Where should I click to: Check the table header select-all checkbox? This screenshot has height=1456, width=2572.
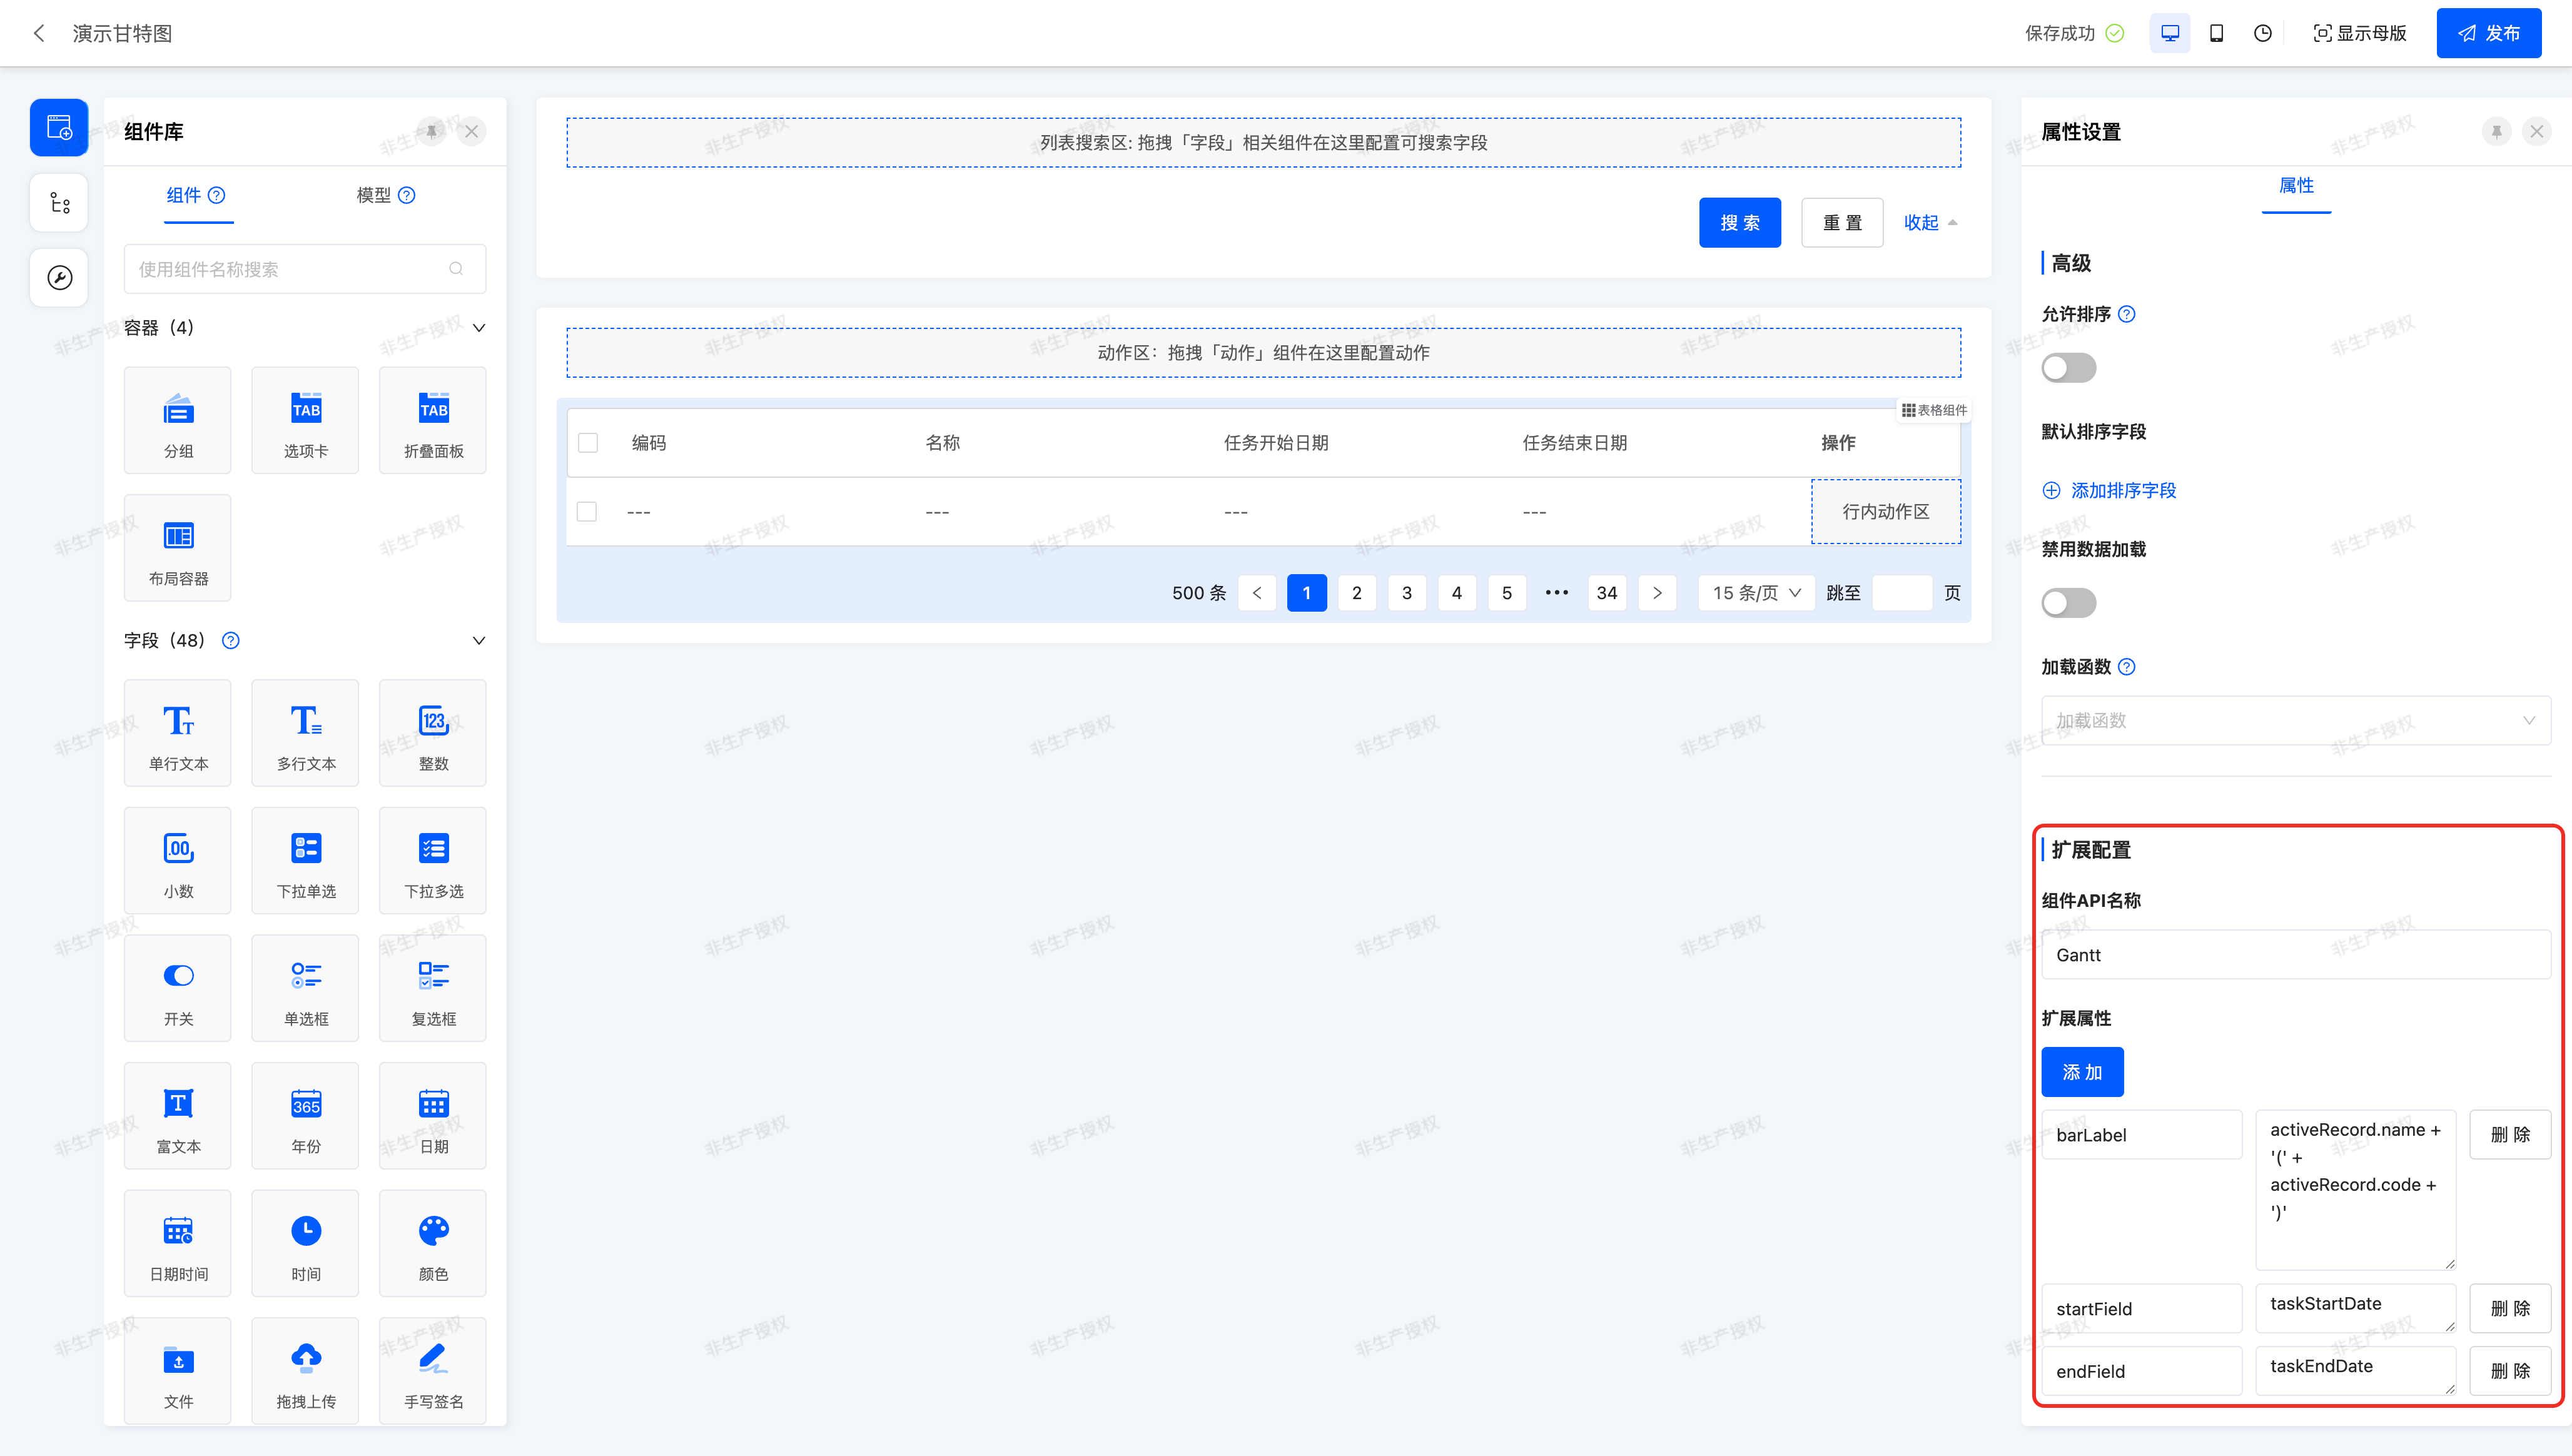pyautogui.click(x=588, y=443)
